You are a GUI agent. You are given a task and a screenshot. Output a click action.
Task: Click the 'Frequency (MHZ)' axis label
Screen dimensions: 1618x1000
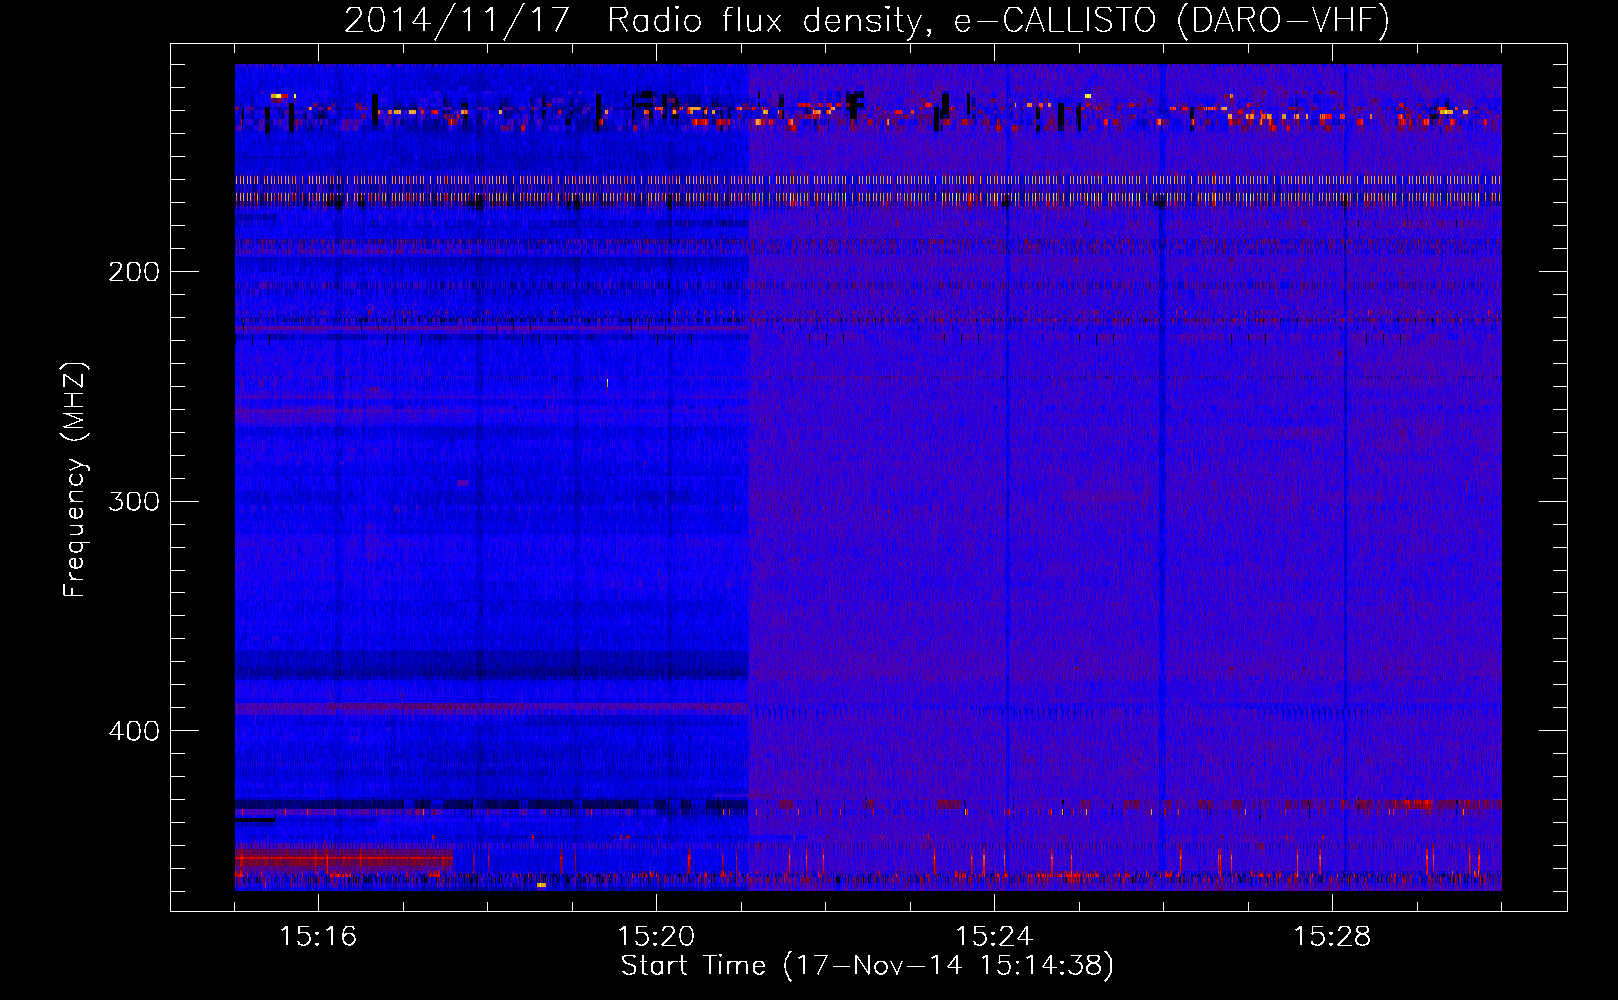(x=76, y=480)
